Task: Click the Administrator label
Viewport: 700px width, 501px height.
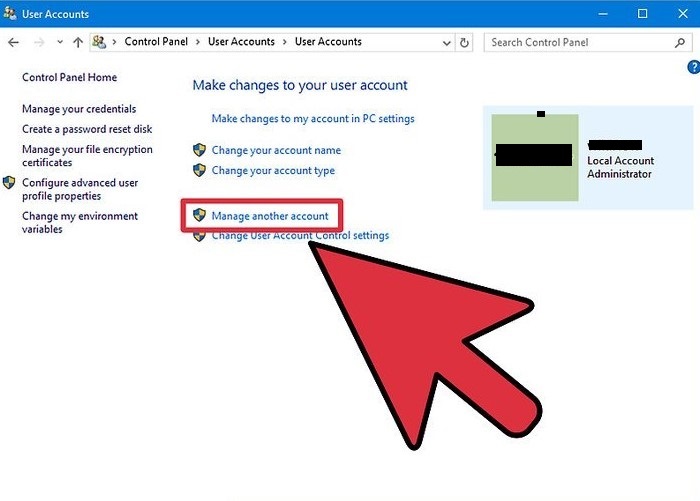Action: [x=619, y=174]
